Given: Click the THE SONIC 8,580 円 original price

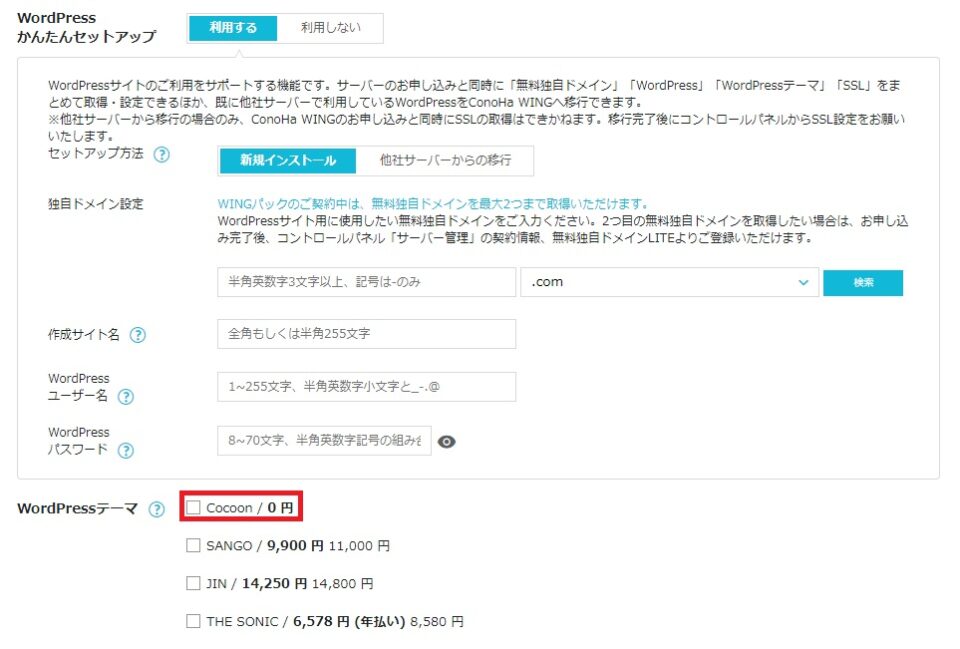Looking at the screenshot, I should pyautogui.click(x=437, y=621).
